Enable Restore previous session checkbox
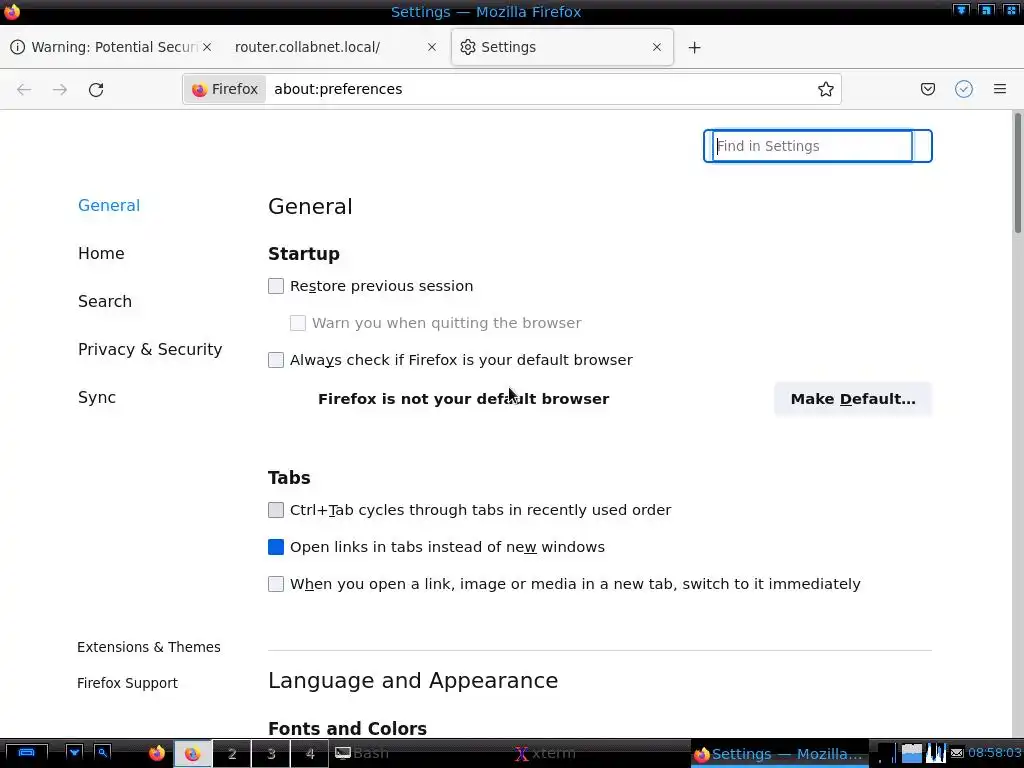The image size is (1024, 768). 276,286
